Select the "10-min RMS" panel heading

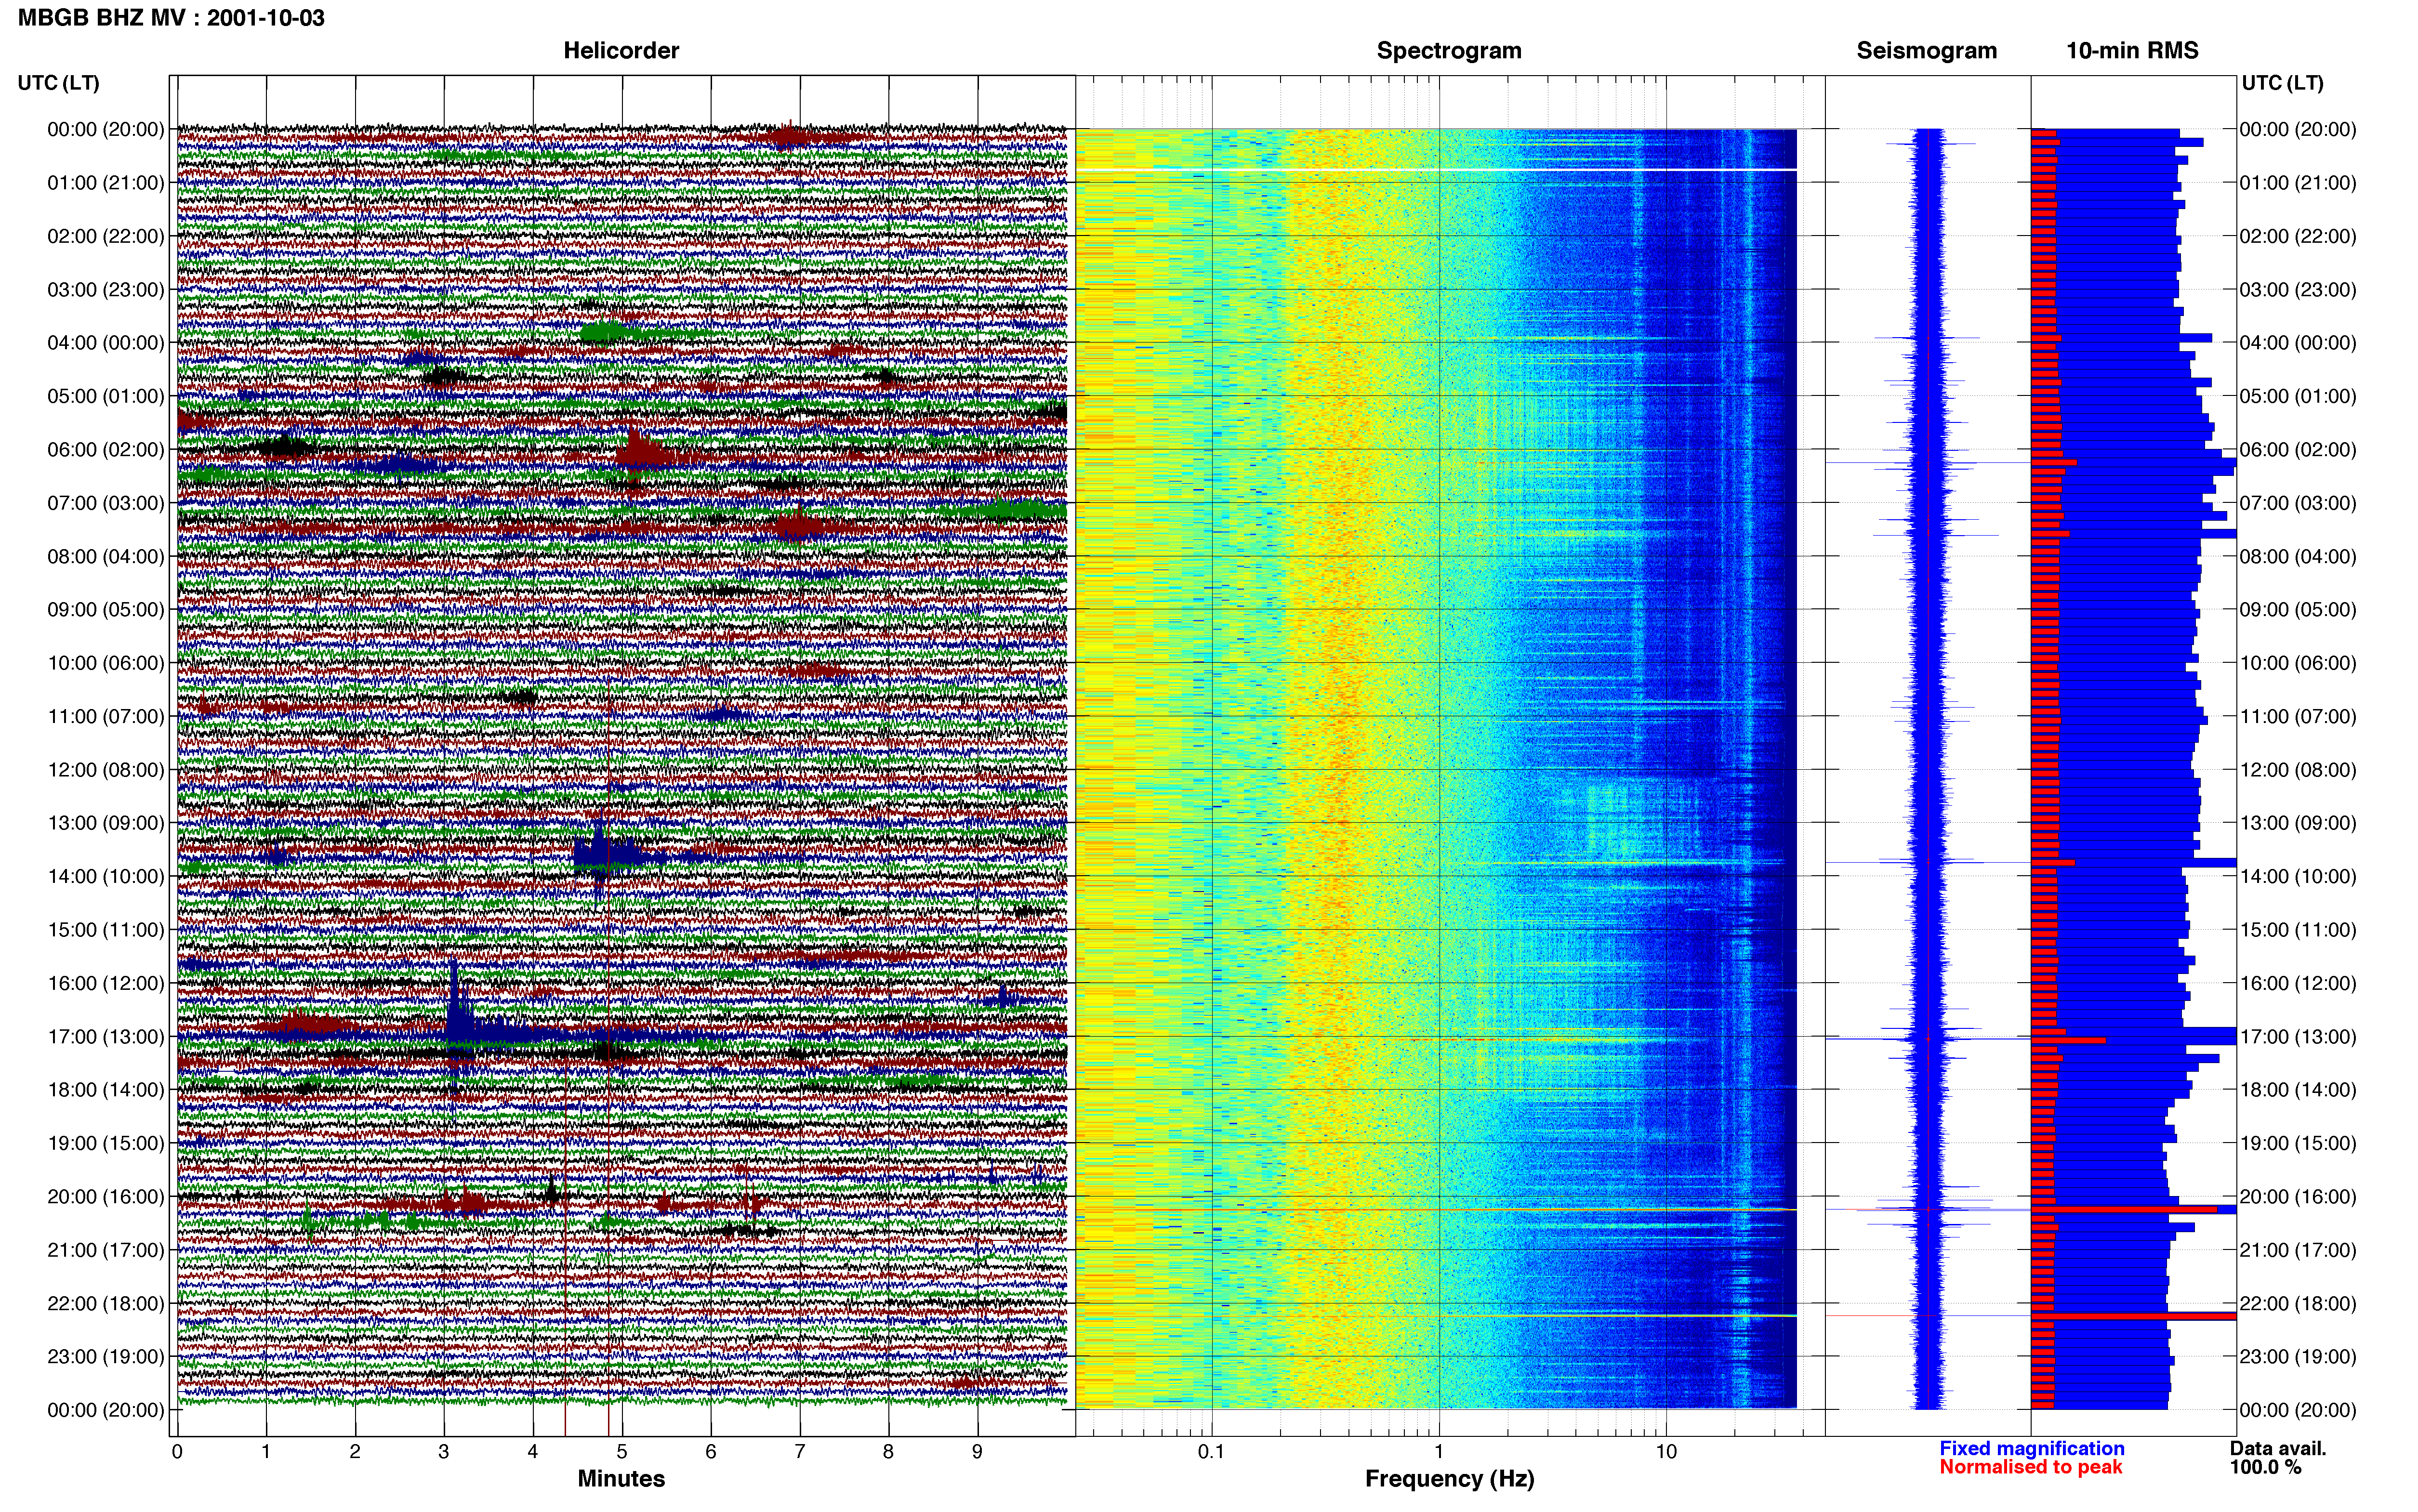2131,51
